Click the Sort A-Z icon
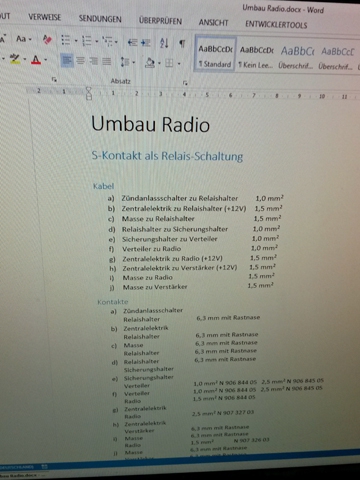Image resolution: width=360 pixels, height=480 pixels. (164, 43)
